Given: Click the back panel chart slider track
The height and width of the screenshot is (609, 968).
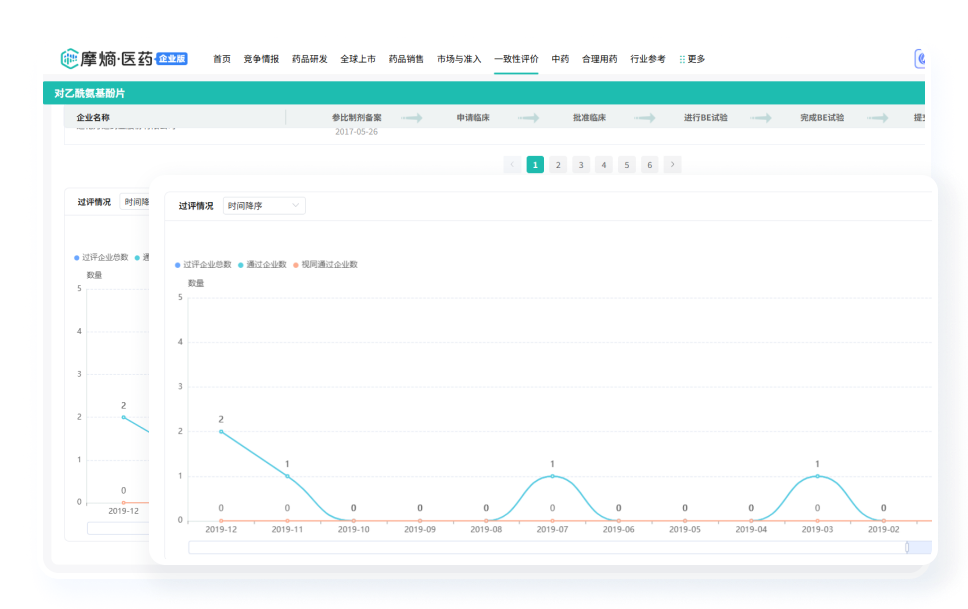Looking at the screenshot, I should (x=119, y=528).
